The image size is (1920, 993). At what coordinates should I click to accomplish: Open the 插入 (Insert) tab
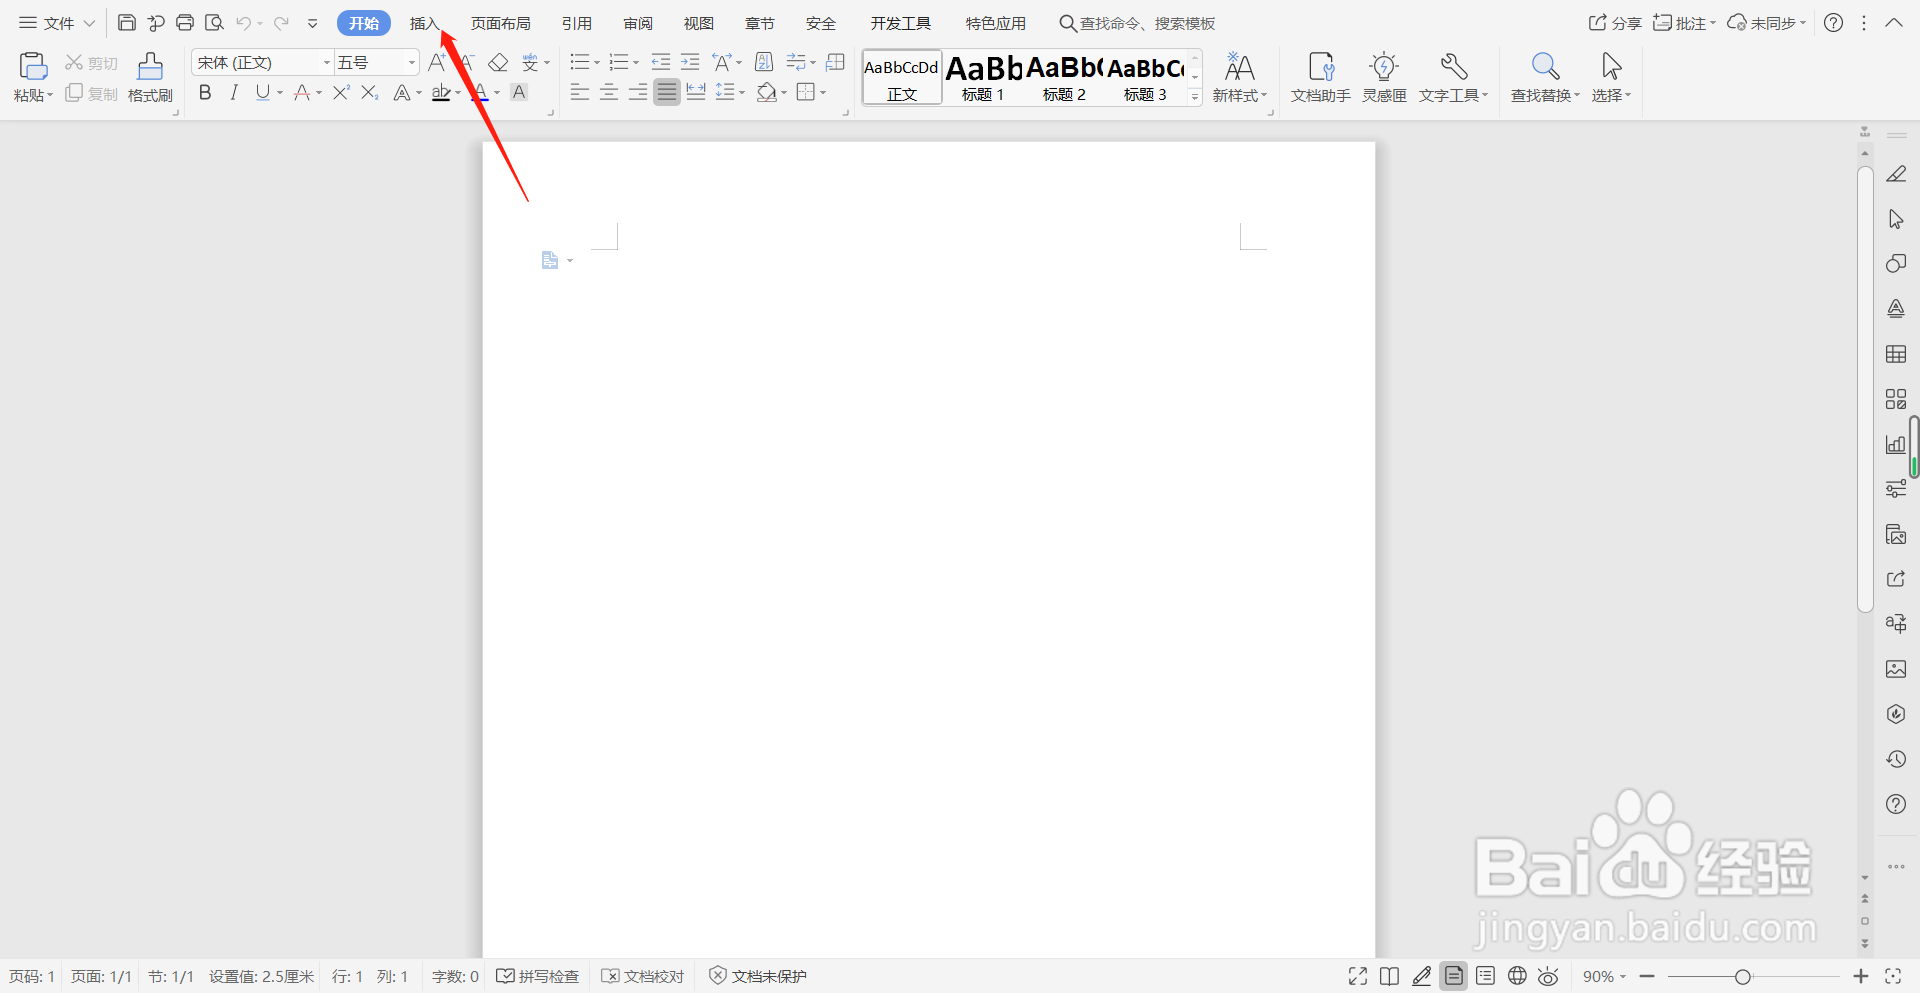(424, 23)
